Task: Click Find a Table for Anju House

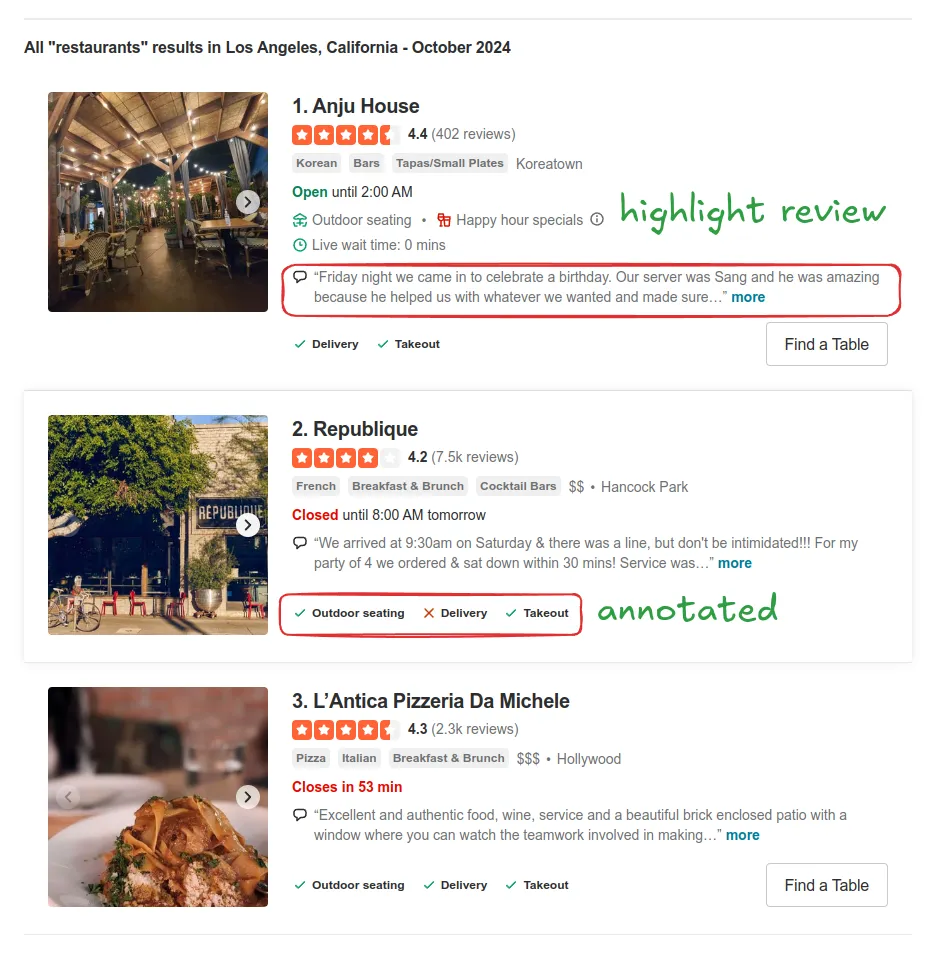Action: (826, 344)
